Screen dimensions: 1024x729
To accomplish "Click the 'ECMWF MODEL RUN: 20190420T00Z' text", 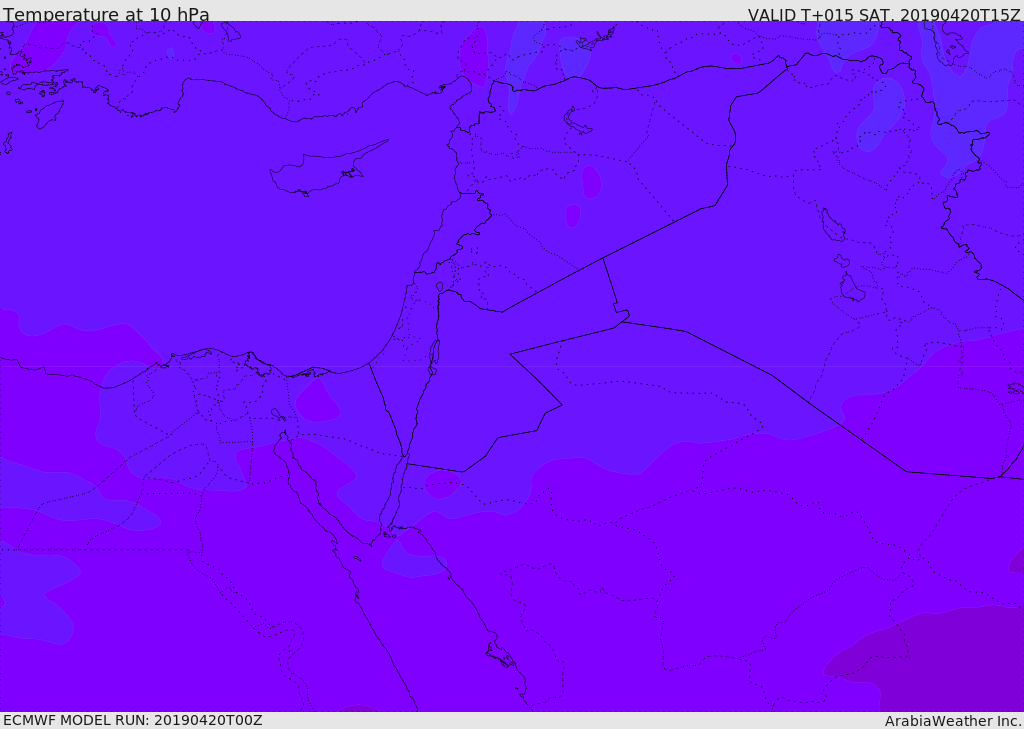I will pos(133,720).
